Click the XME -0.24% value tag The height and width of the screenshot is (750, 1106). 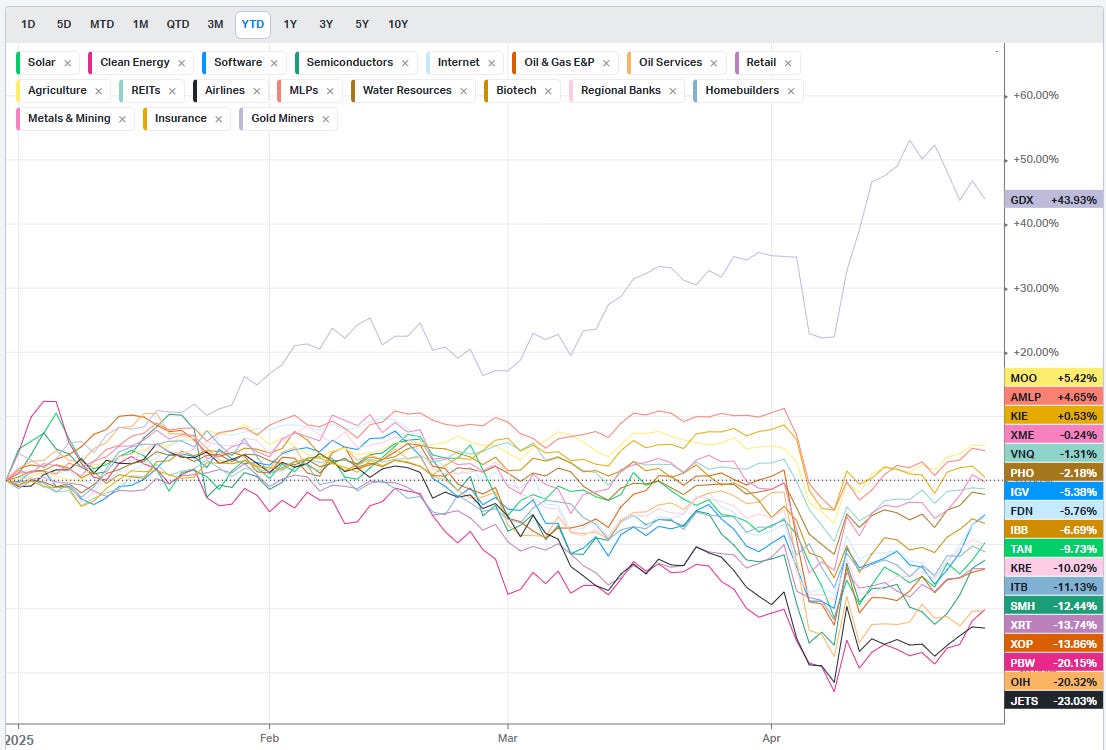click(x=1054, y=435)
